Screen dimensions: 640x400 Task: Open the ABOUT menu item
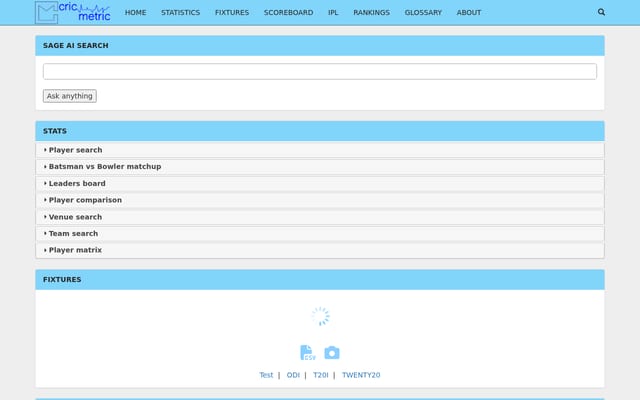tap(469, 13)
